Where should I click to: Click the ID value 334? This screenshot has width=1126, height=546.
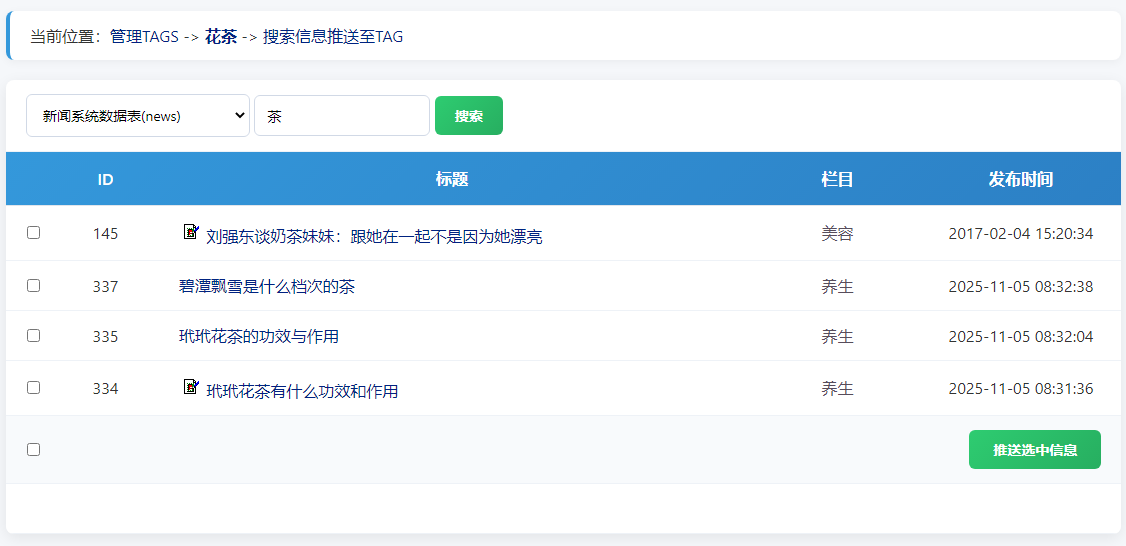(x=106, y=389)
